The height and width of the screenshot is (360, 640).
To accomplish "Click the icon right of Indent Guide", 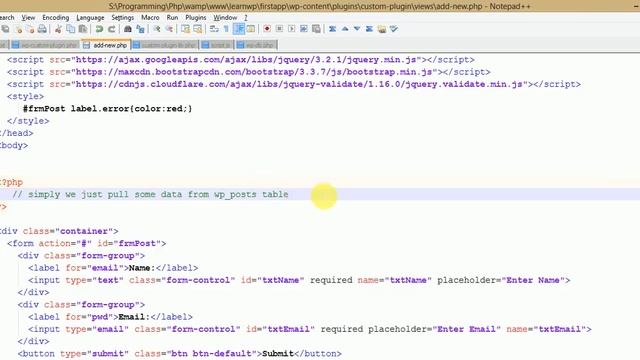I will click(251, 29).
